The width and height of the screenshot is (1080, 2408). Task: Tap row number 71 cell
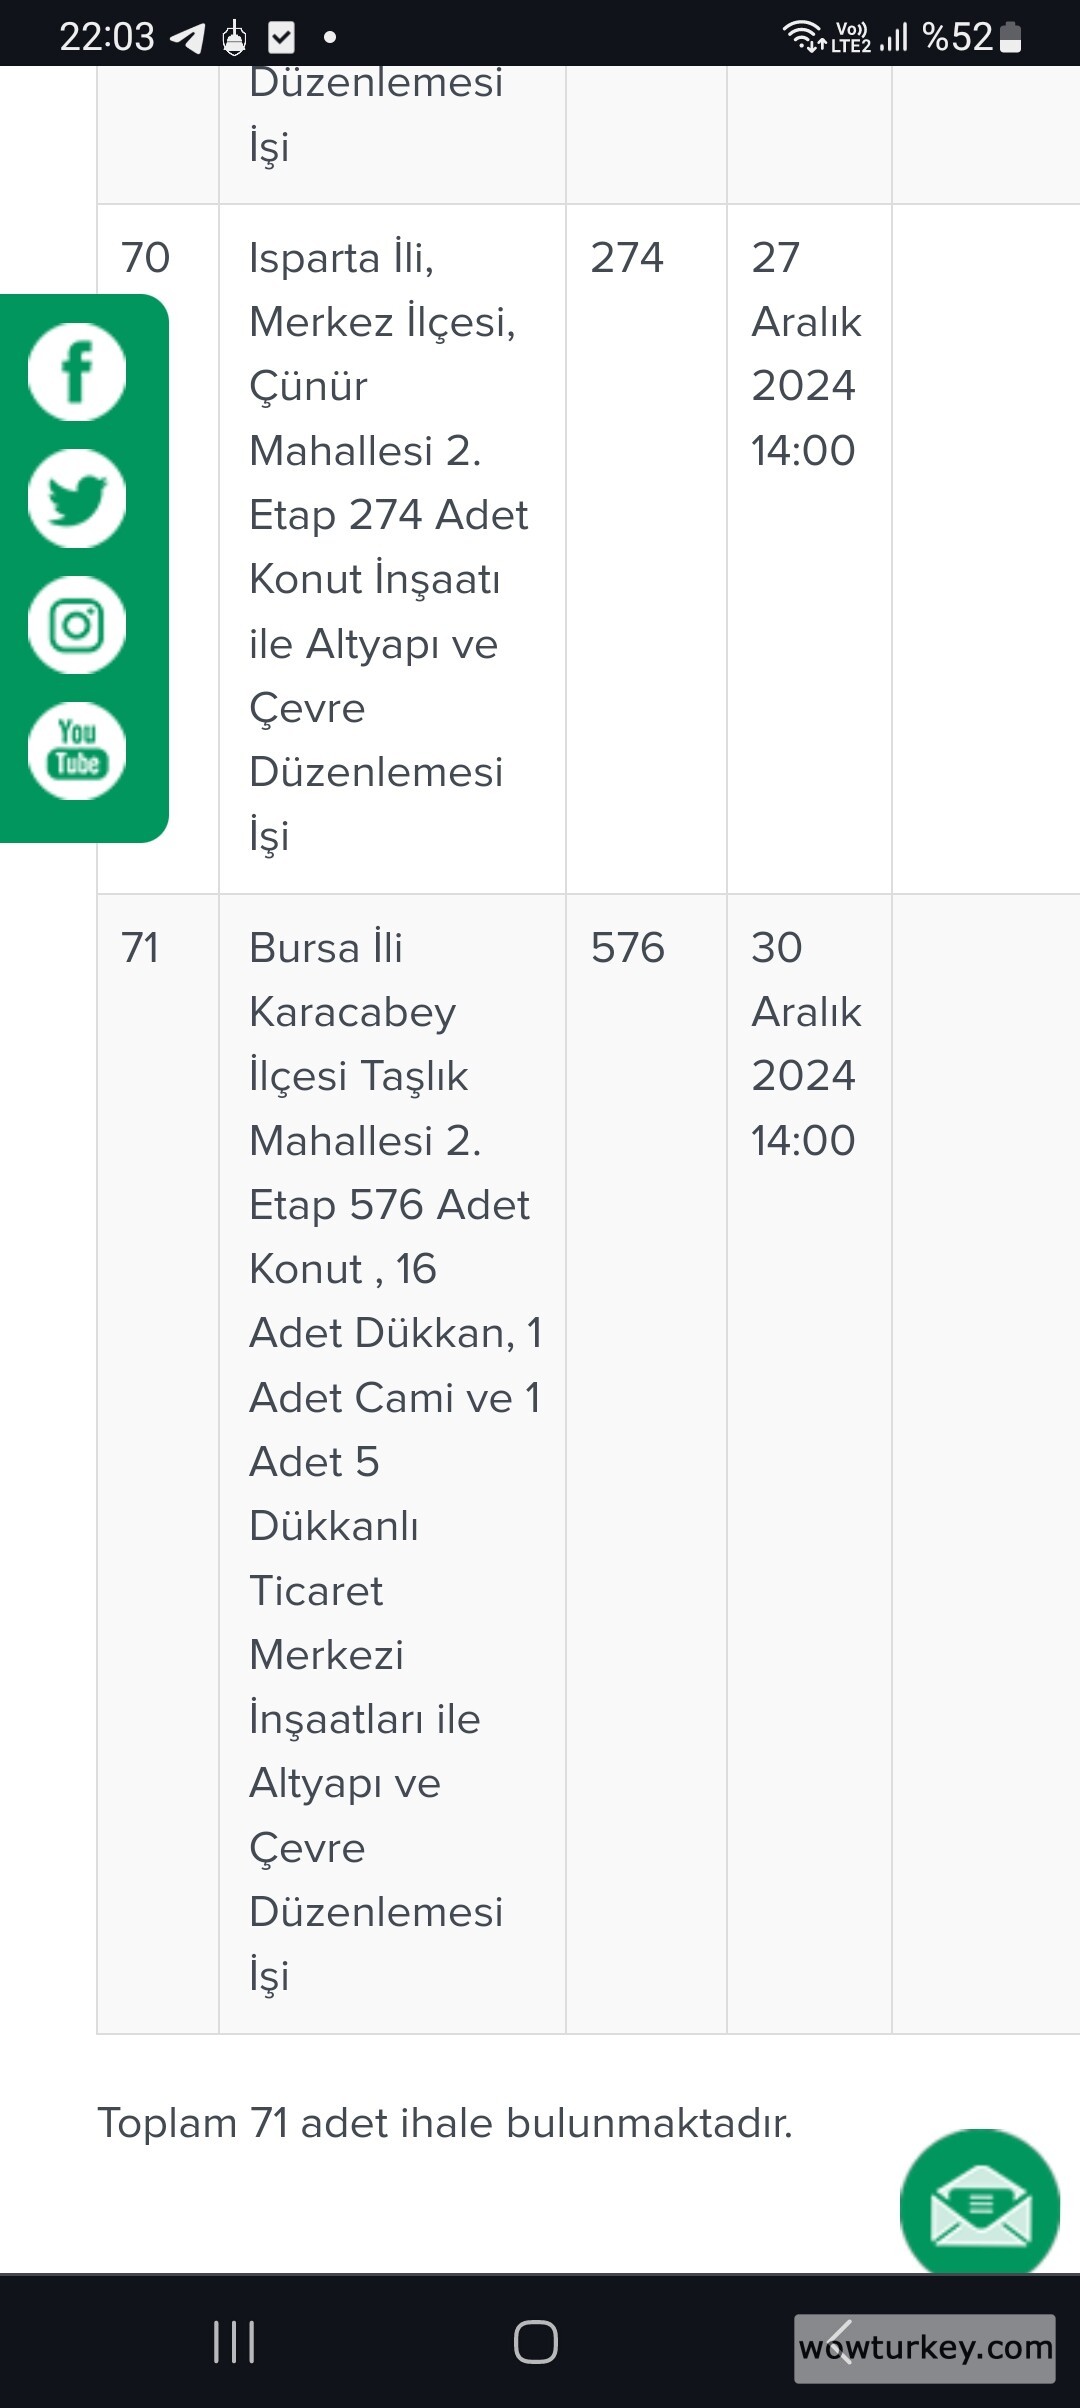click(141, 948)
